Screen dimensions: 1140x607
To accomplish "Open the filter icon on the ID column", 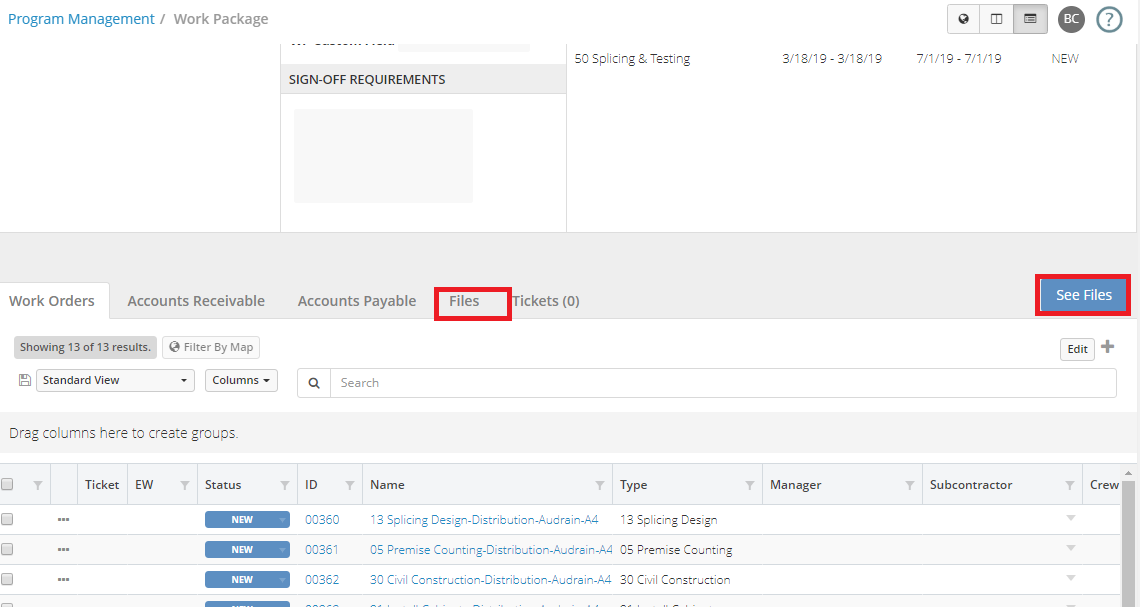I will pyautogui.click(x=350, y=485).
